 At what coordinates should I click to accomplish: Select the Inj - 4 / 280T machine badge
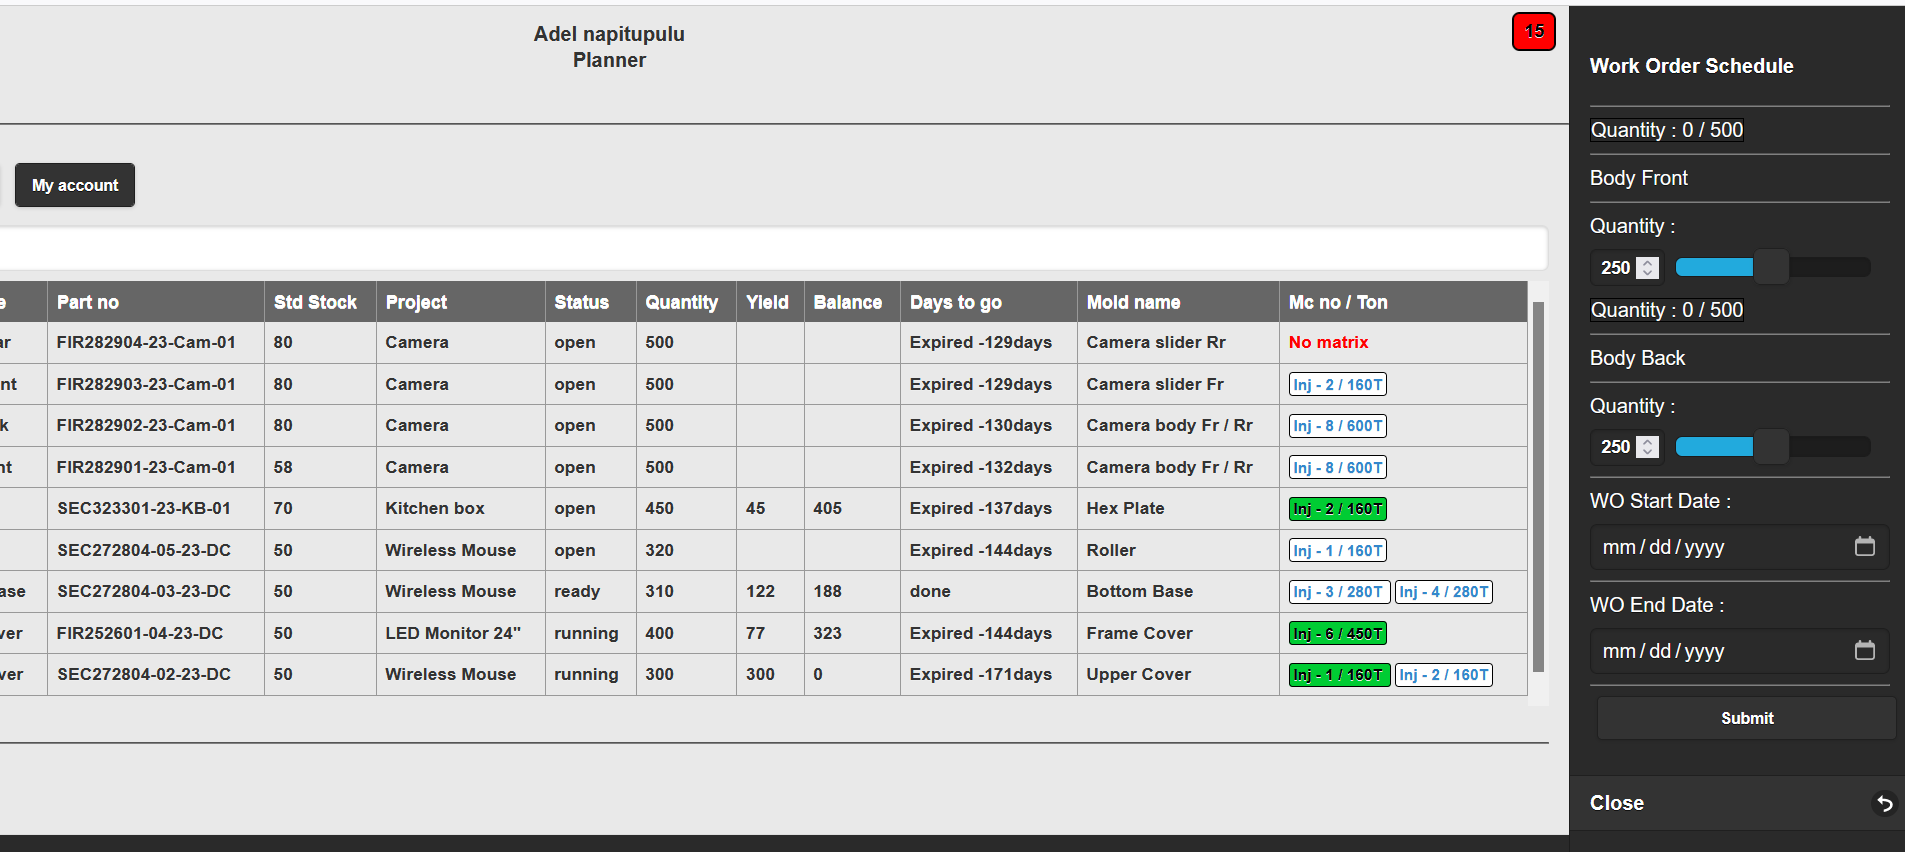[x=1443, y=592]
